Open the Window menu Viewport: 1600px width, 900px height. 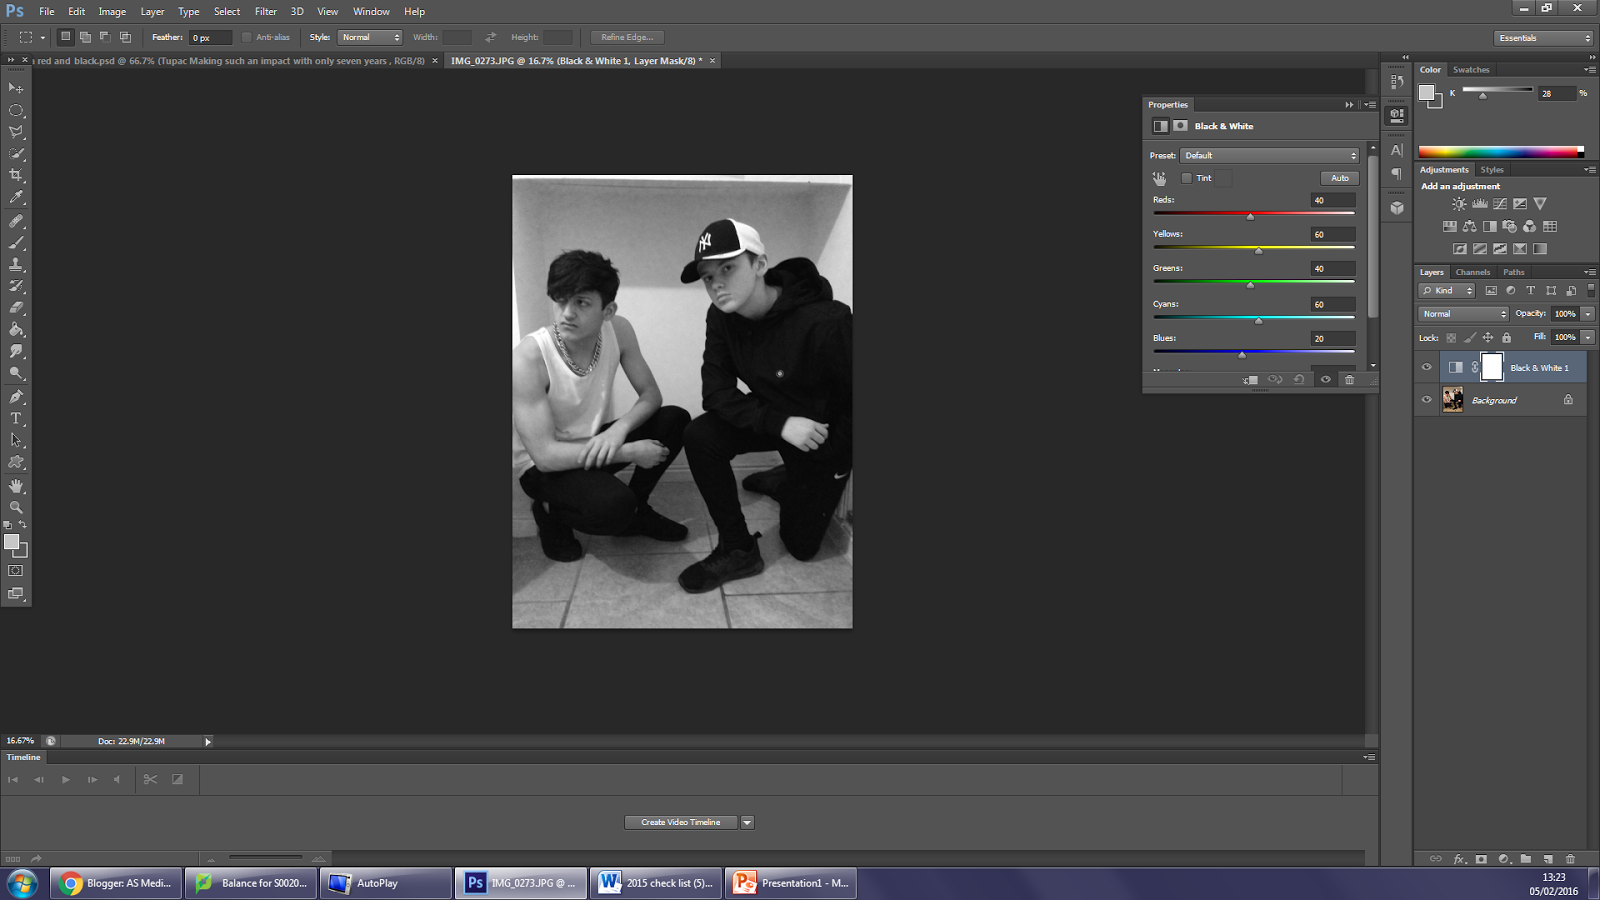coord(371,12)
